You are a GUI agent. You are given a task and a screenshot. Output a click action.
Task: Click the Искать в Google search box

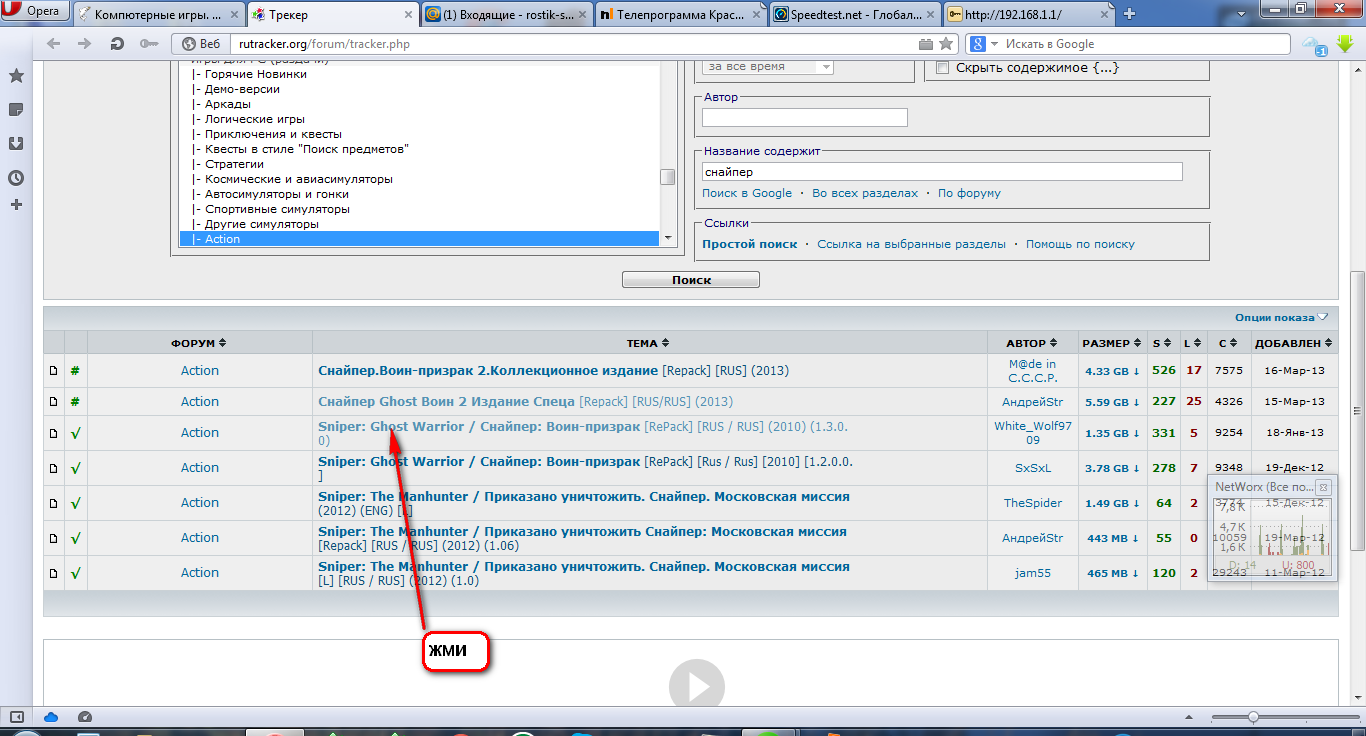(1140, 44)
